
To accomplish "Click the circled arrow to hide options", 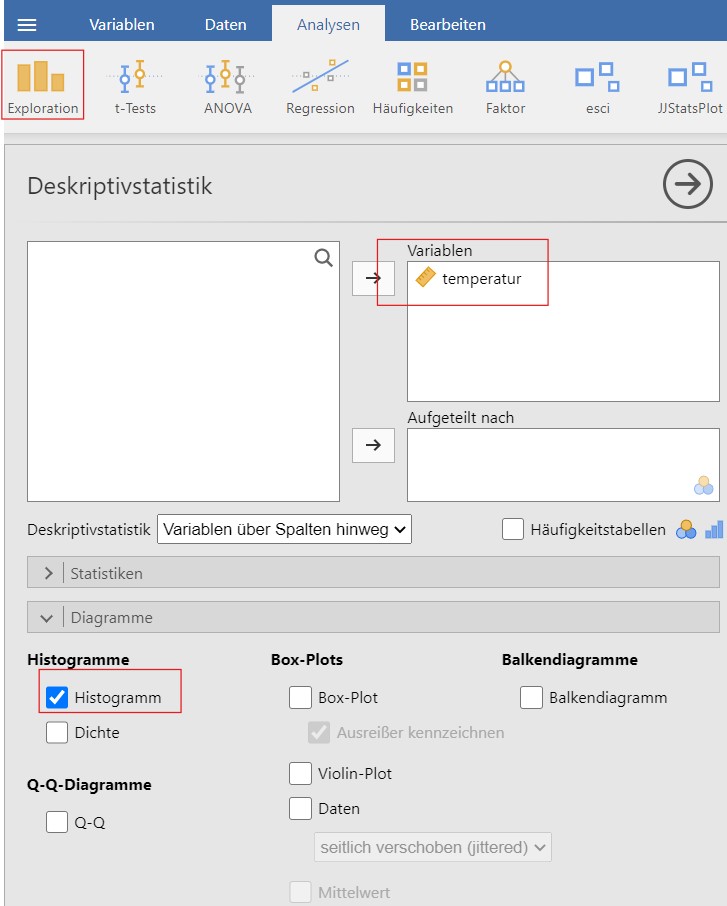I will pos(687,184).
